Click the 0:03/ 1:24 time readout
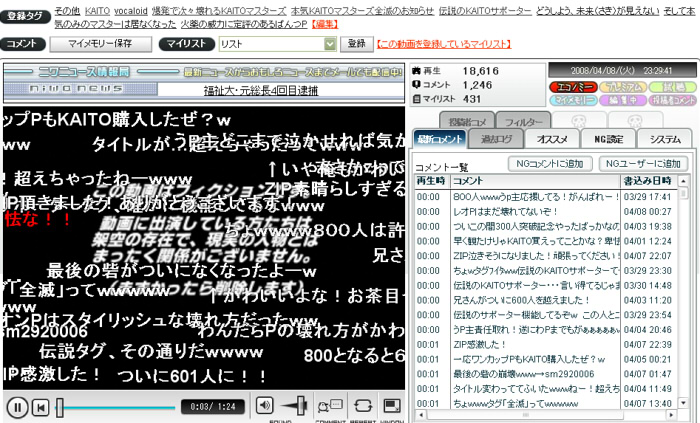 [213, 406]
